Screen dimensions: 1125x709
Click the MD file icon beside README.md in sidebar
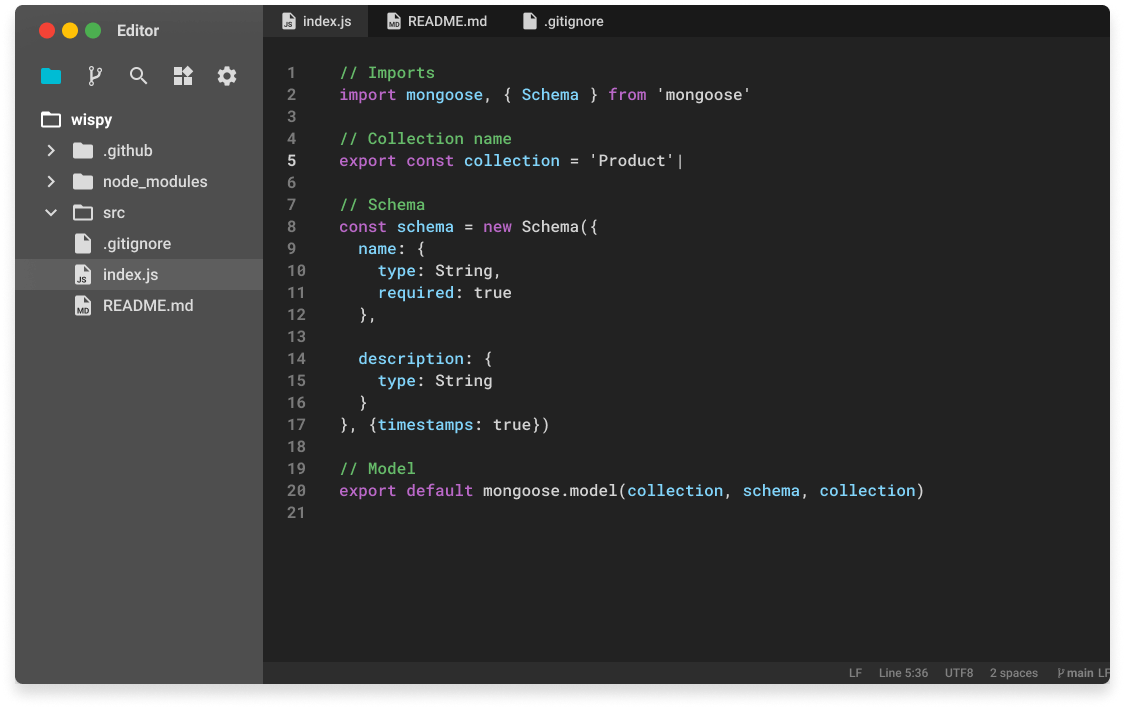[x=83, y=306]
